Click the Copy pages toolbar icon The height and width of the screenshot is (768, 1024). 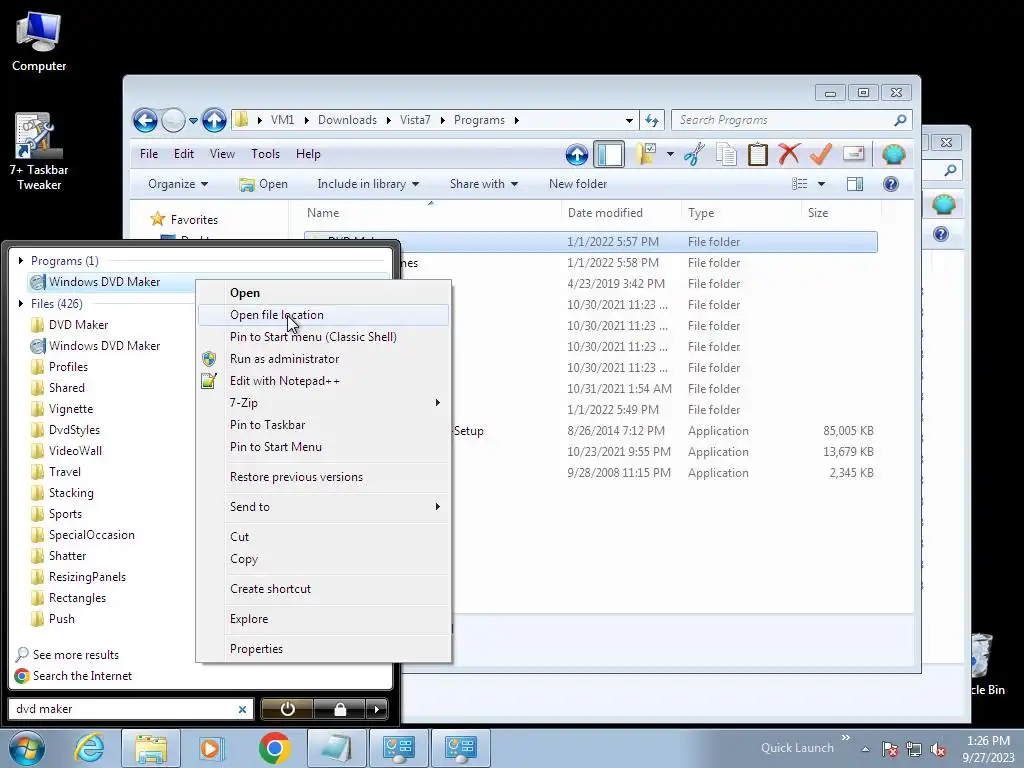[x=726, y=155]
